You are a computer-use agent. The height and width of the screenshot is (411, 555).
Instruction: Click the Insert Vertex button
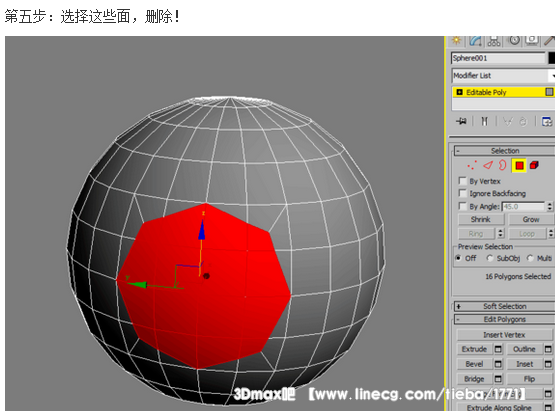click(x=504, y=335)
